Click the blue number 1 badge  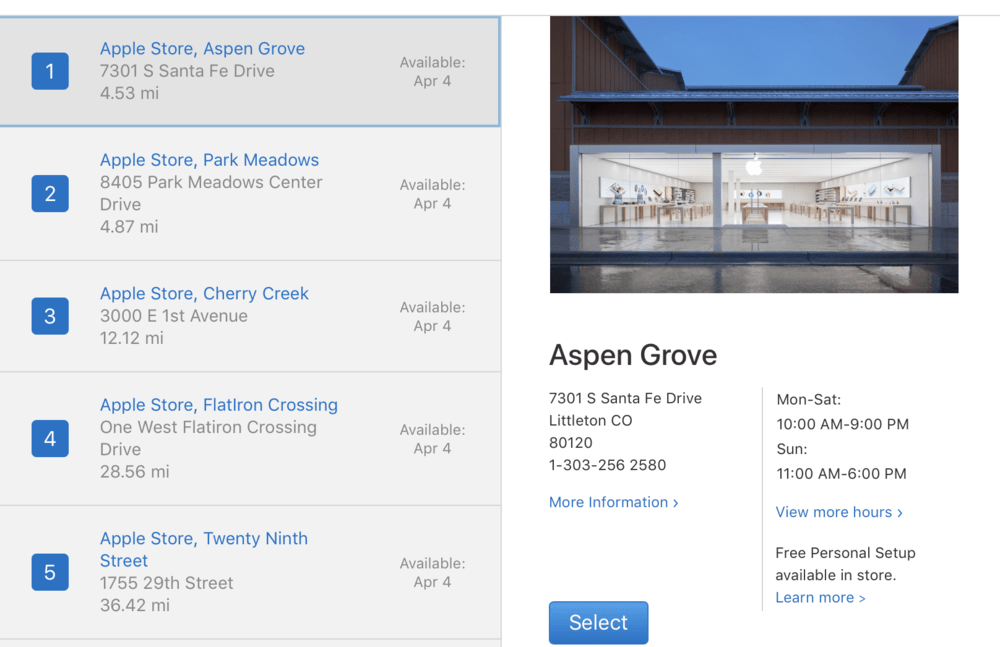coord(50,71)
